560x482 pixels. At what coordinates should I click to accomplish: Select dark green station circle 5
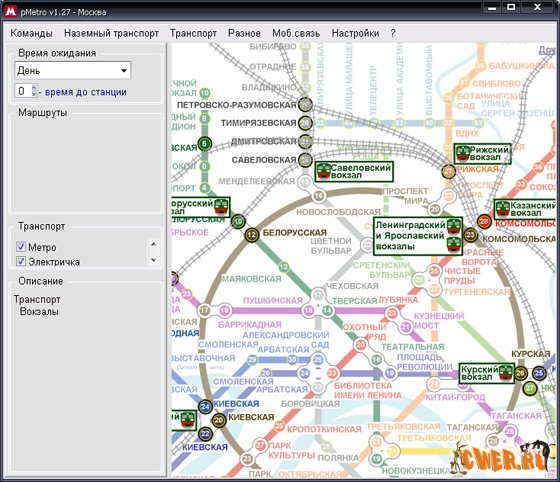click(205, 144)
